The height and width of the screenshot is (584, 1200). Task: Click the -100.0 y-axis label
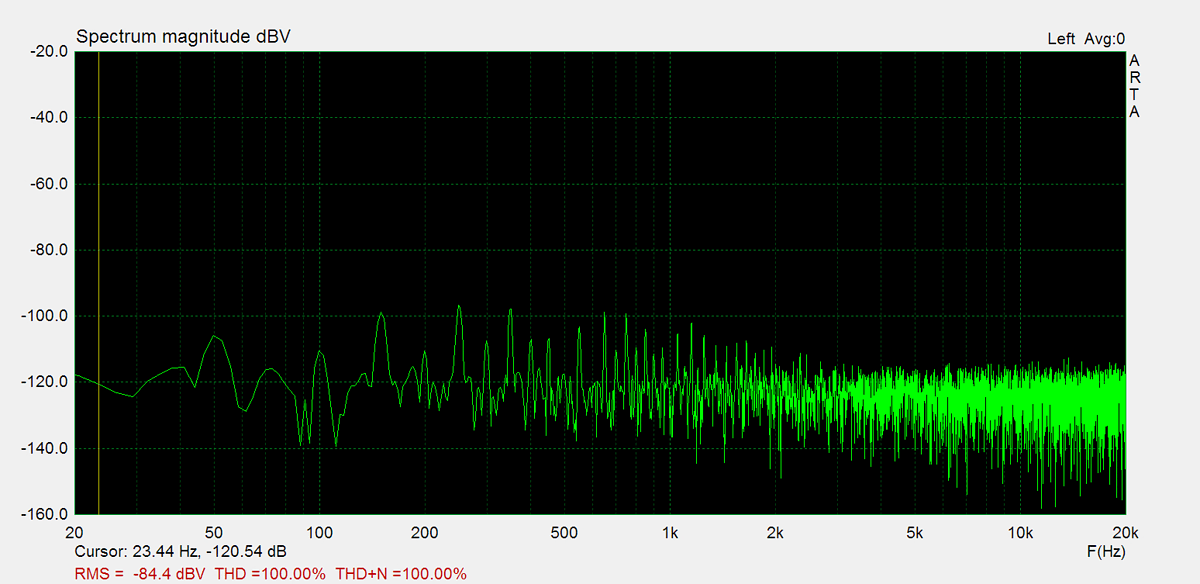coord(44,316)
